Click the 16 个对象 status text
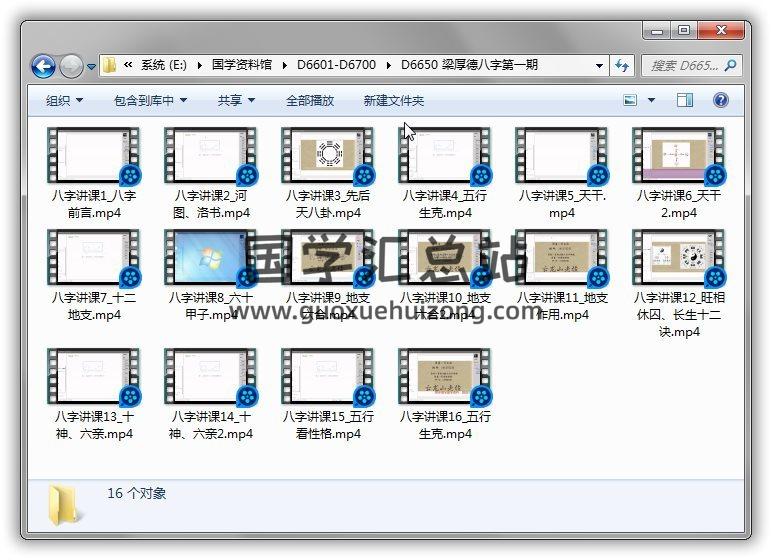 136,493
